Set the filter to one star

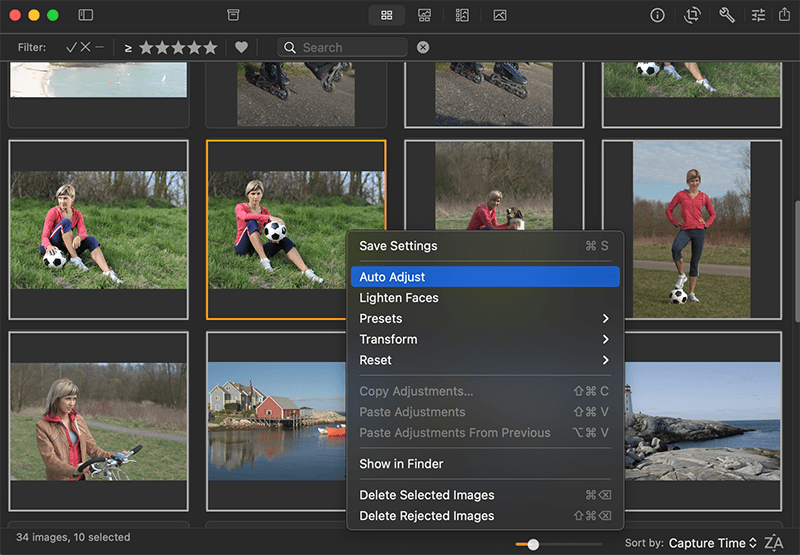146,47
